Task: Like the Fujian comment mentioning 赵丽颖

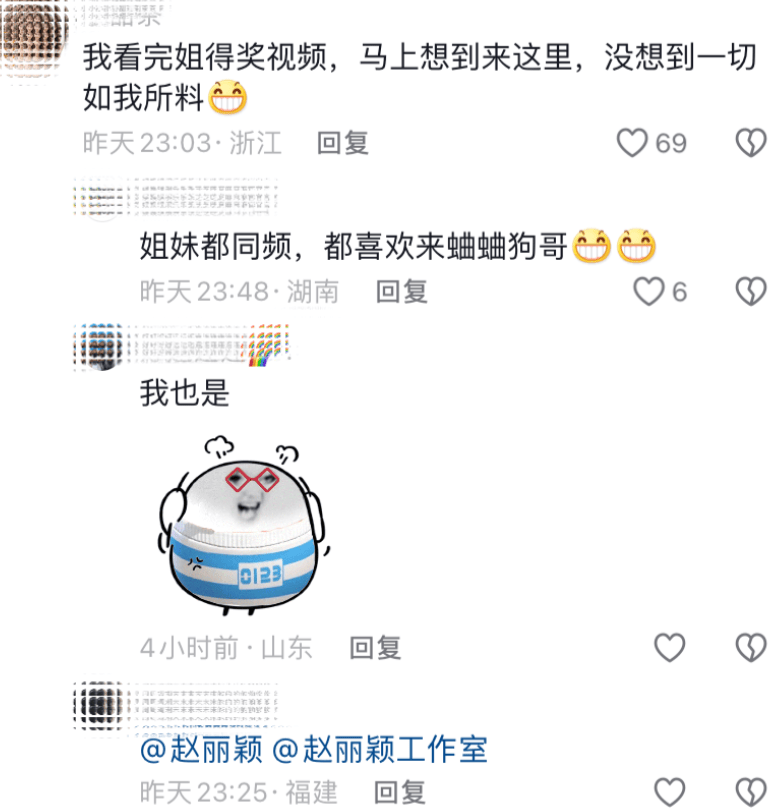Action: 670,792
